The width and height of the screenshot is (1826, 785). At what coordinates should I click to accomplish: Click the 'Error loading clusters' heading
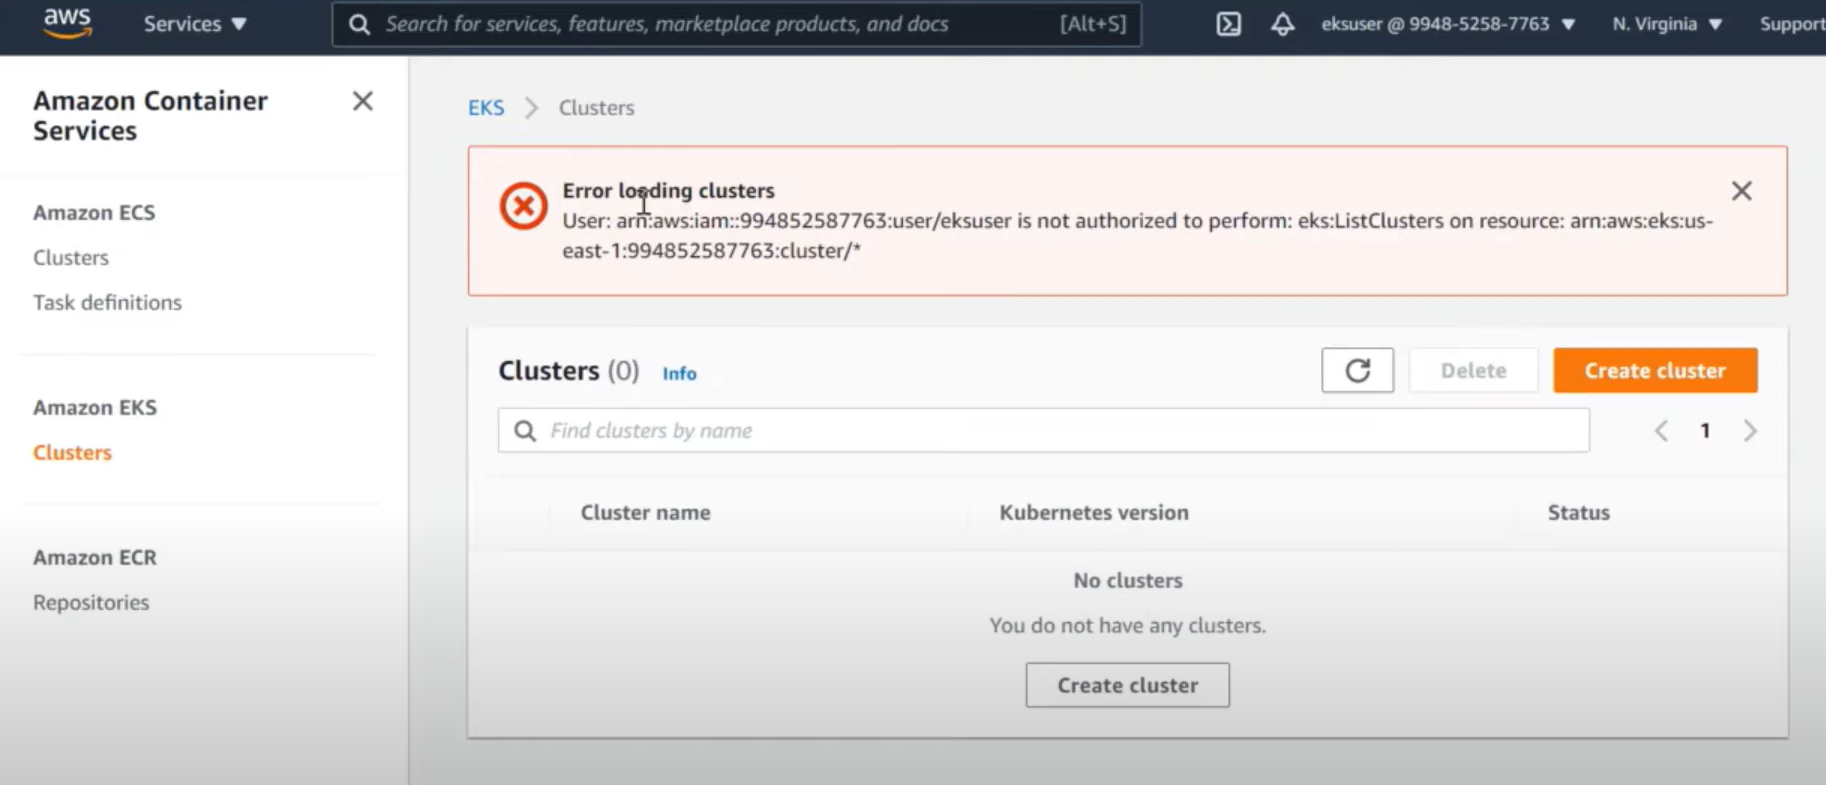pos(668,190)
